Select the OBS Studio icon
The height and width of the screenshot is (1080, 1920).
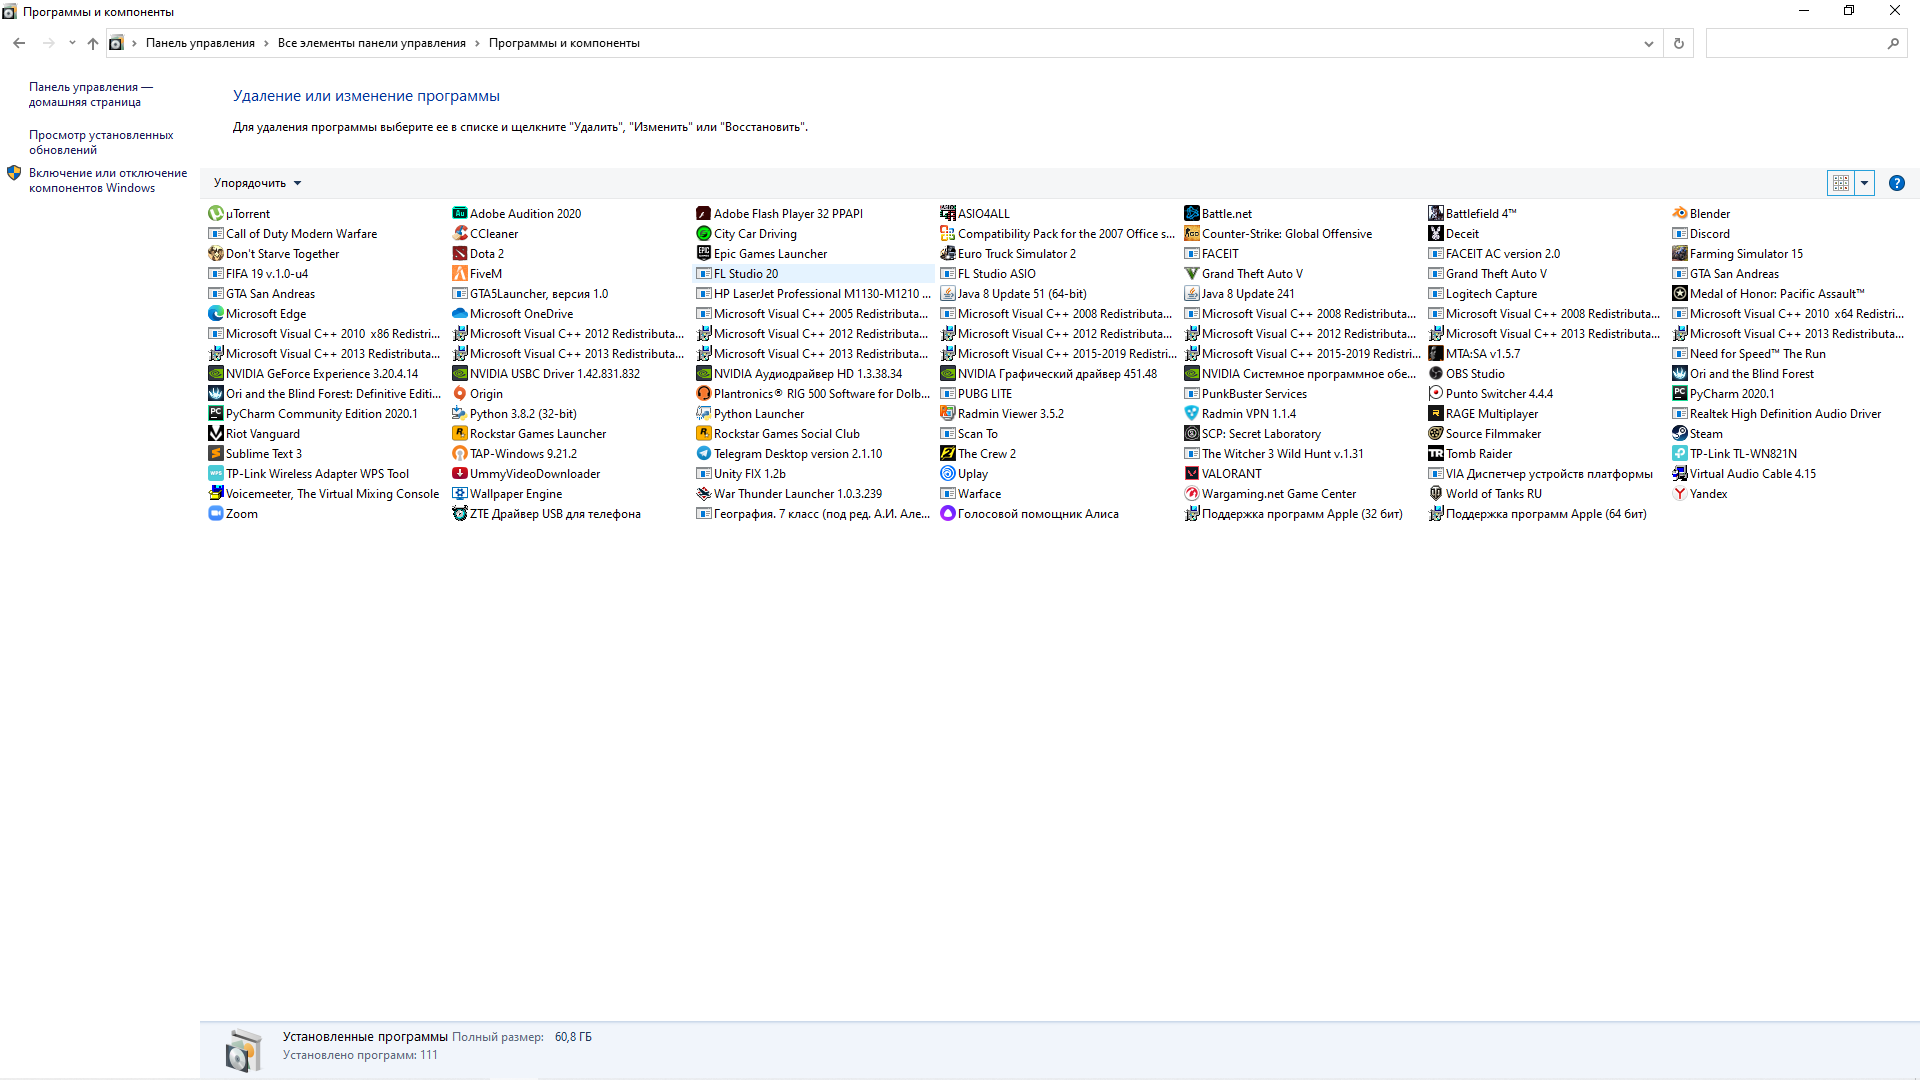tap(1435, 374)
